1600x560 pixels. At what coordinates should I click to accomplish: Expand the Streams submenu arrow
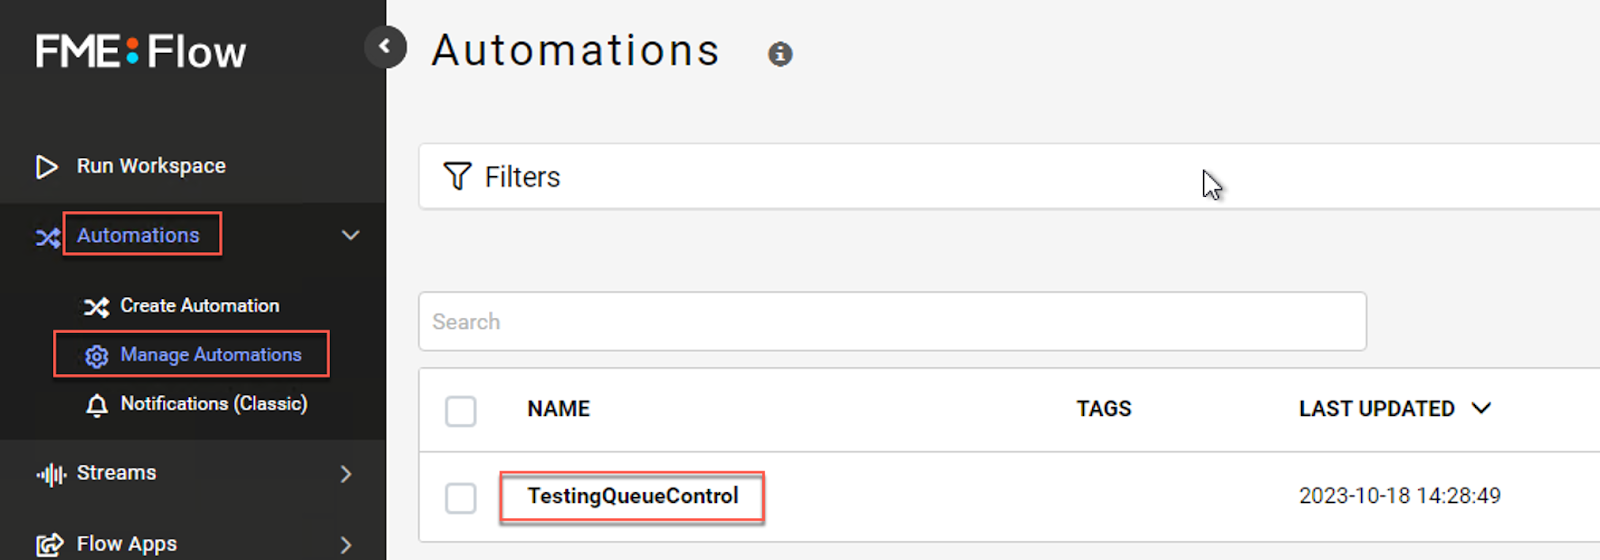pyautogui.click(x=346, y=474)
